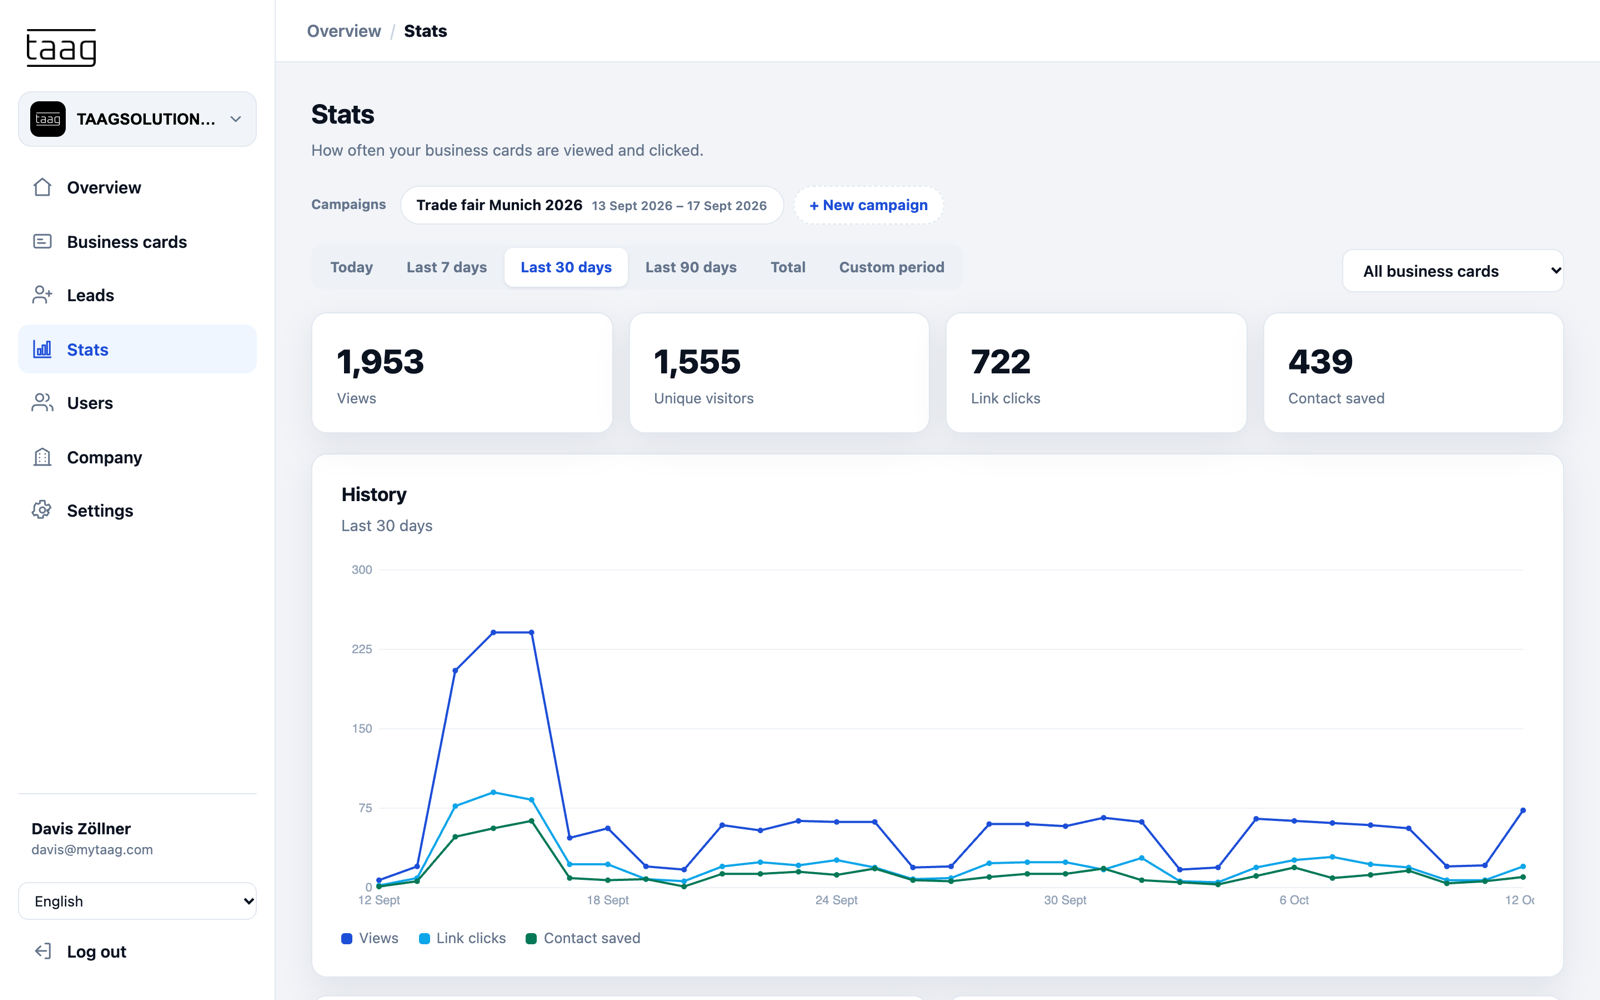1600x1000 pixels.
Task: Click the davis@mytaag.com email text
Action: click(x=92, y=850)
